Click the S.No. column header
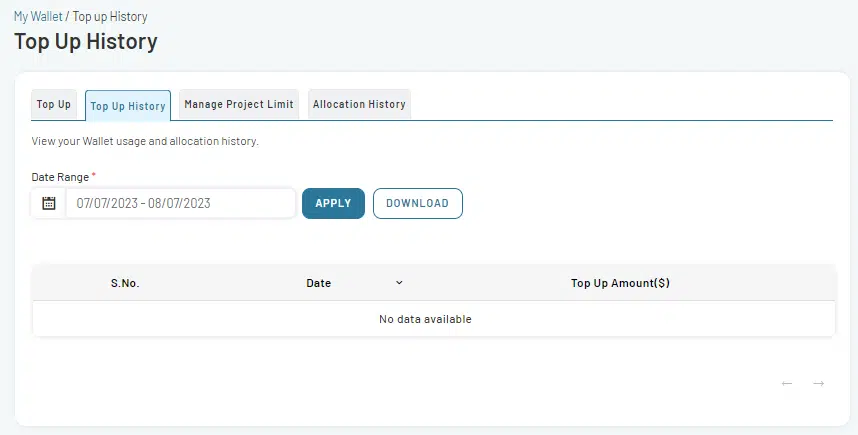Screen dimensions: 858x435 point(125,283)
